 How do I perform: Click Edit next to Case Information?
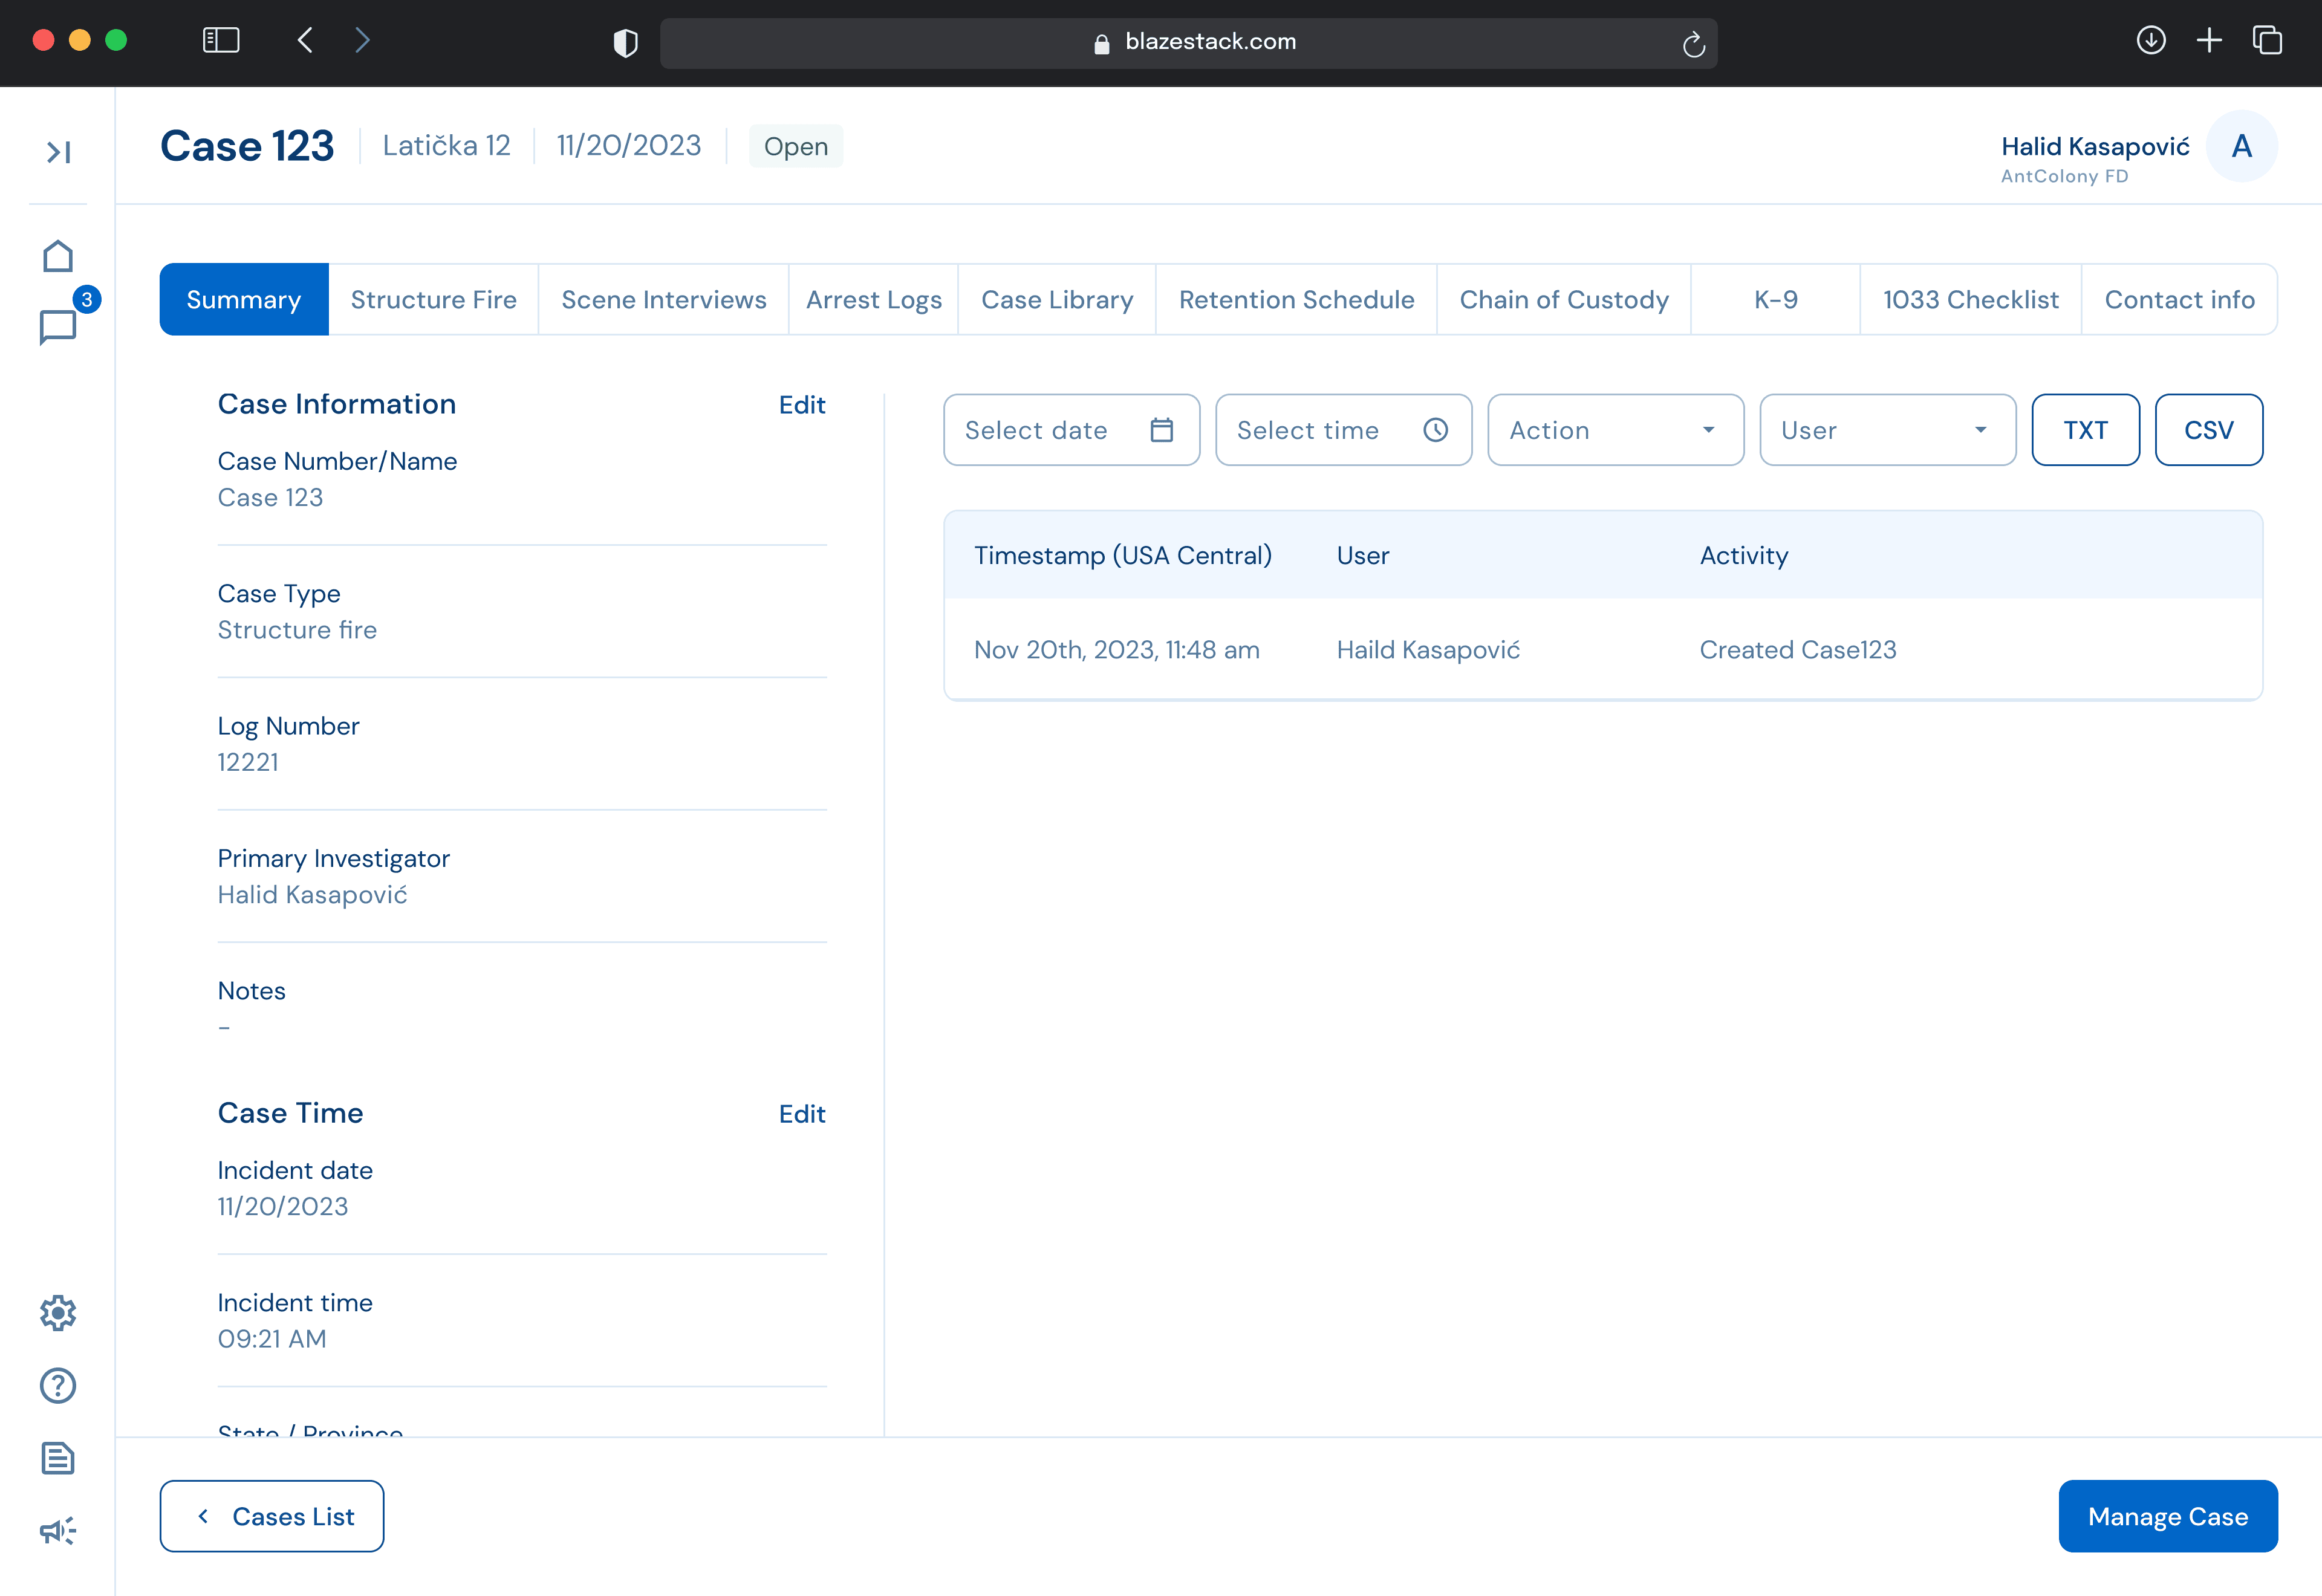click(x=801, y=405)
